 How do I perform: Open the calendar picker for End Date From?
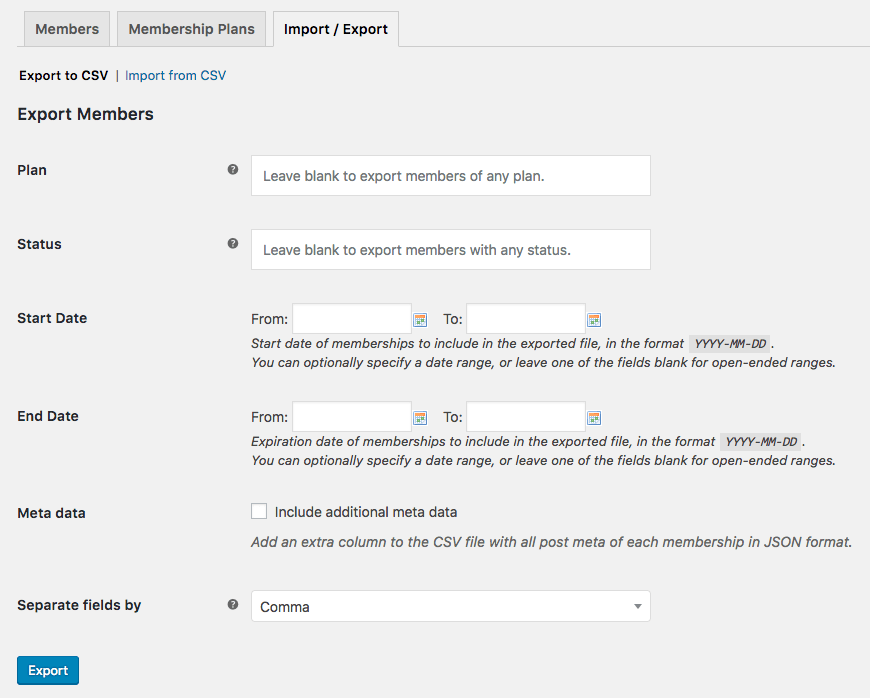[420, 417]
